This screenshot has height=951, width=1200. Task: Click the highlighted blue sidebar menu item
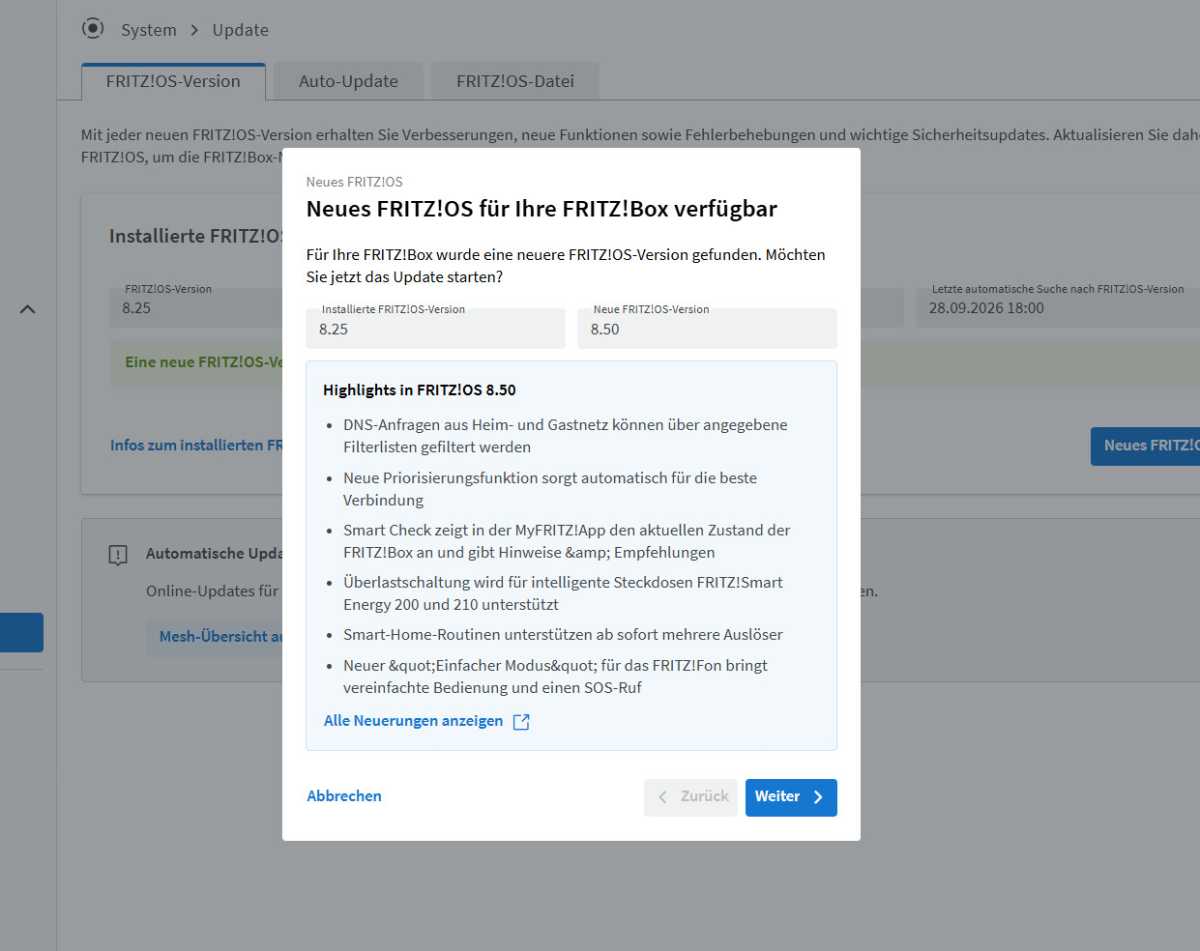point(21,633)
